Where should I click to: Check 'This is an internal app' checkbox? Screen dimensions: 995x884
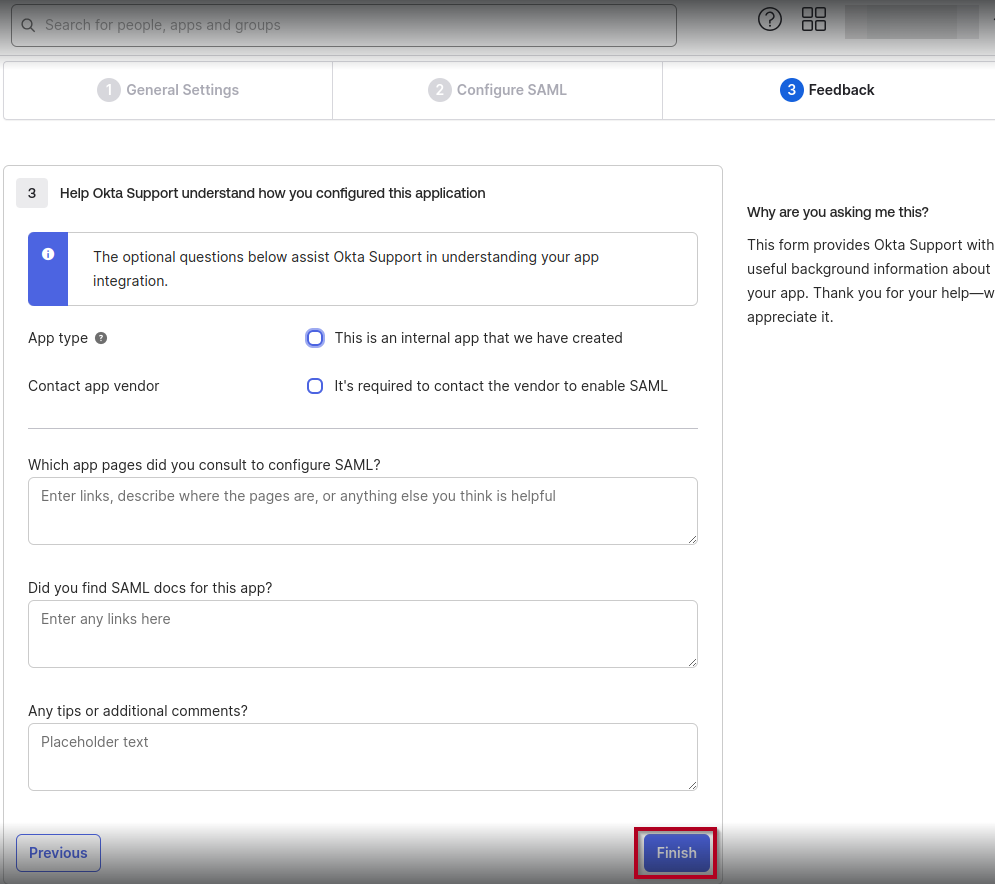click(315, 338)
